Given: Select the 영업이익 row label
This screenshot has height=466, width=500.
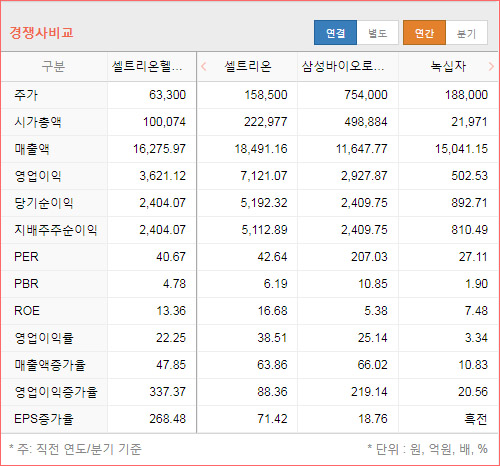Looking at the screenshot, I should [38, 176].
